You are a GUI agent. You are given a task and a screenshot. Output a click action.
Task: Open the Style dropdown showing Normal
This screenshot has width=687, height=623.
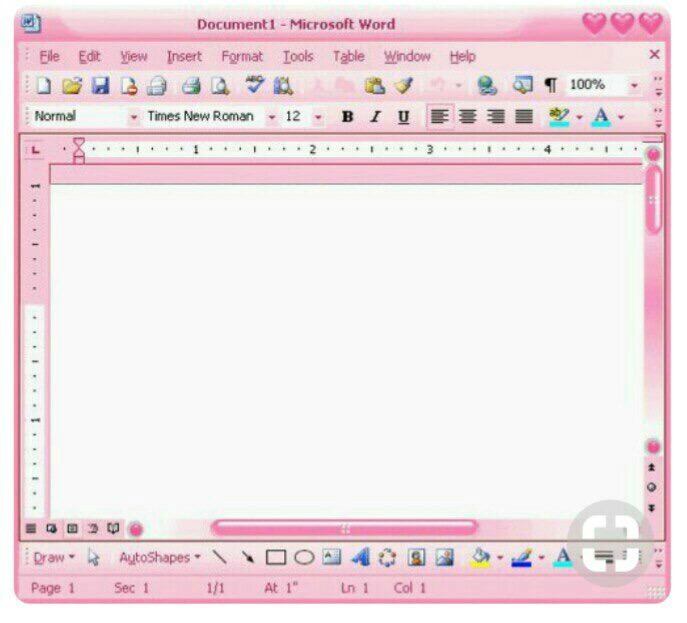(x=133, y=117)
